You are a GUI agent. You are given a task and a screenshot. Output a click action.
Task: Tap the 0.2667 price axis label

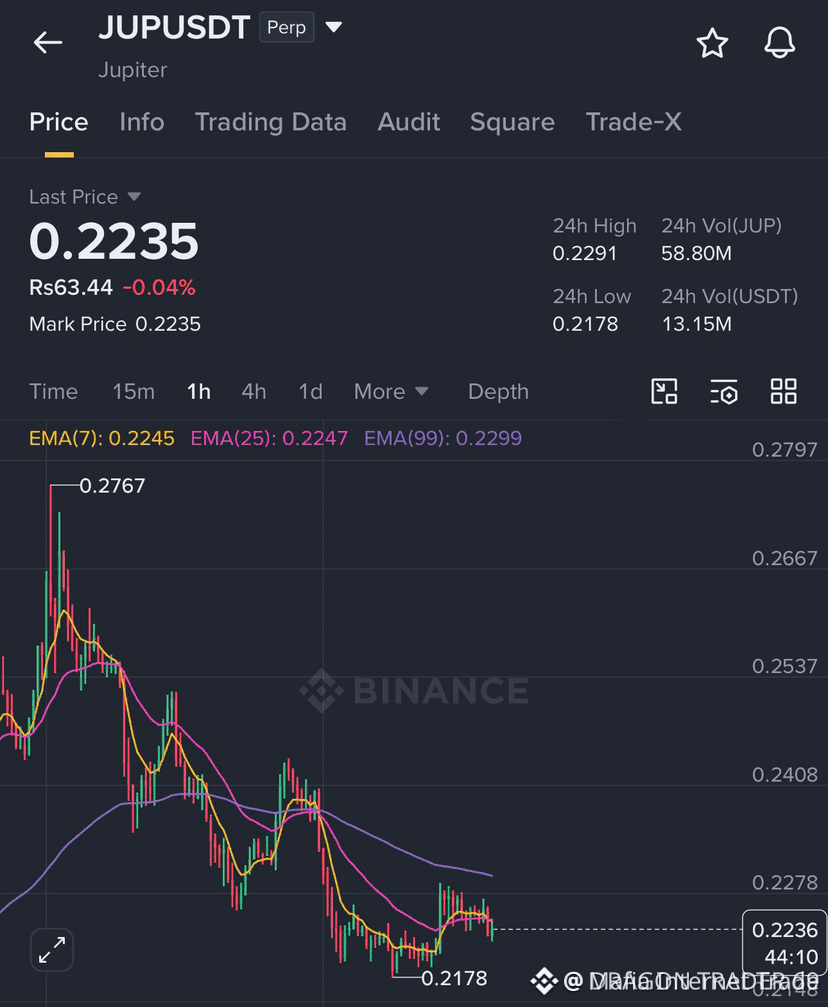pos(785,558)
